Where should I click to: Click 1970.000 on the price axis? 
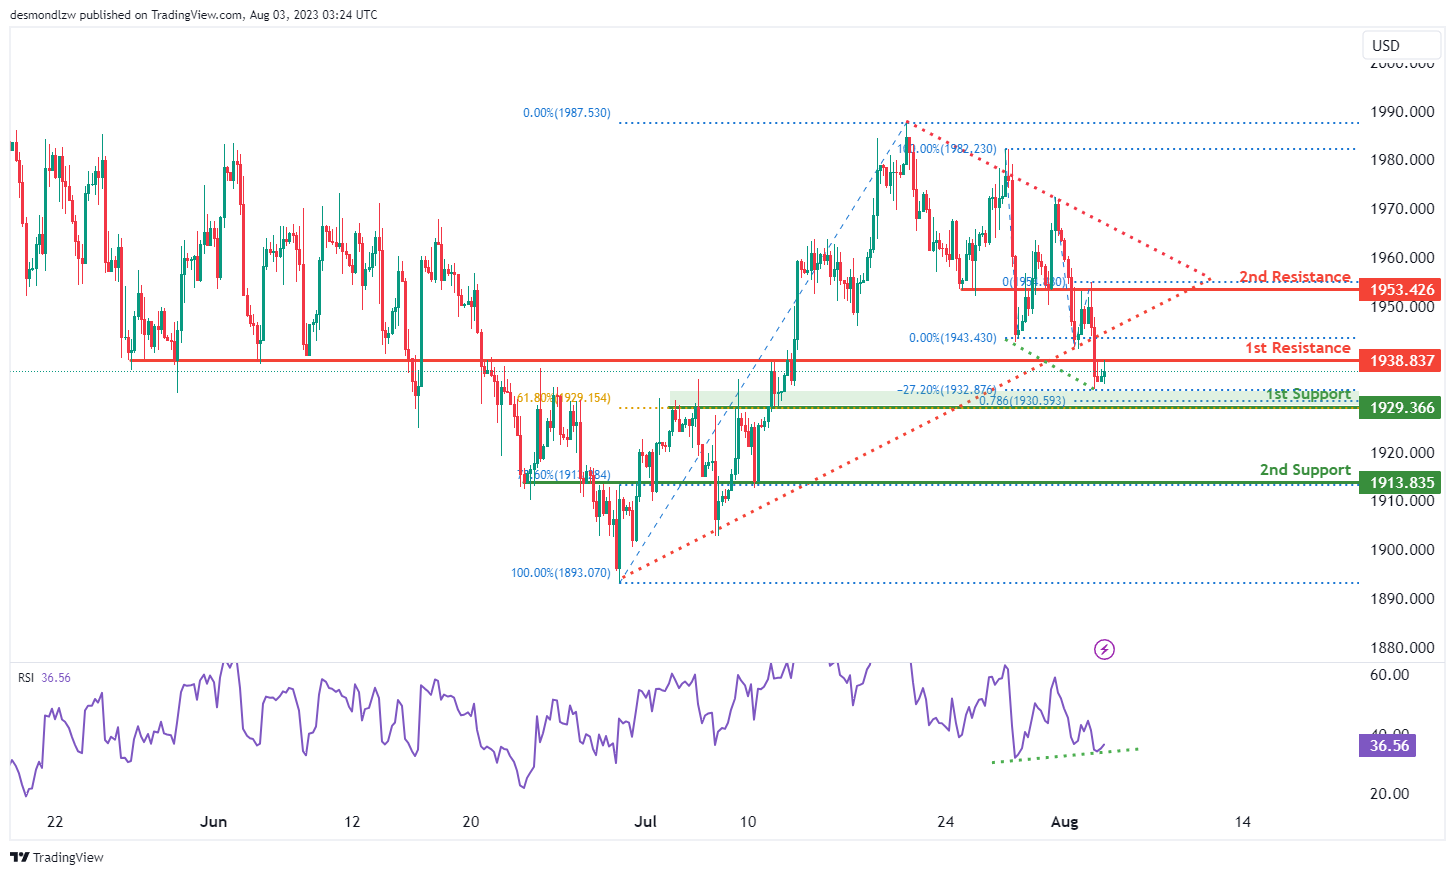pyautogui.click(x=1402, y=209)
